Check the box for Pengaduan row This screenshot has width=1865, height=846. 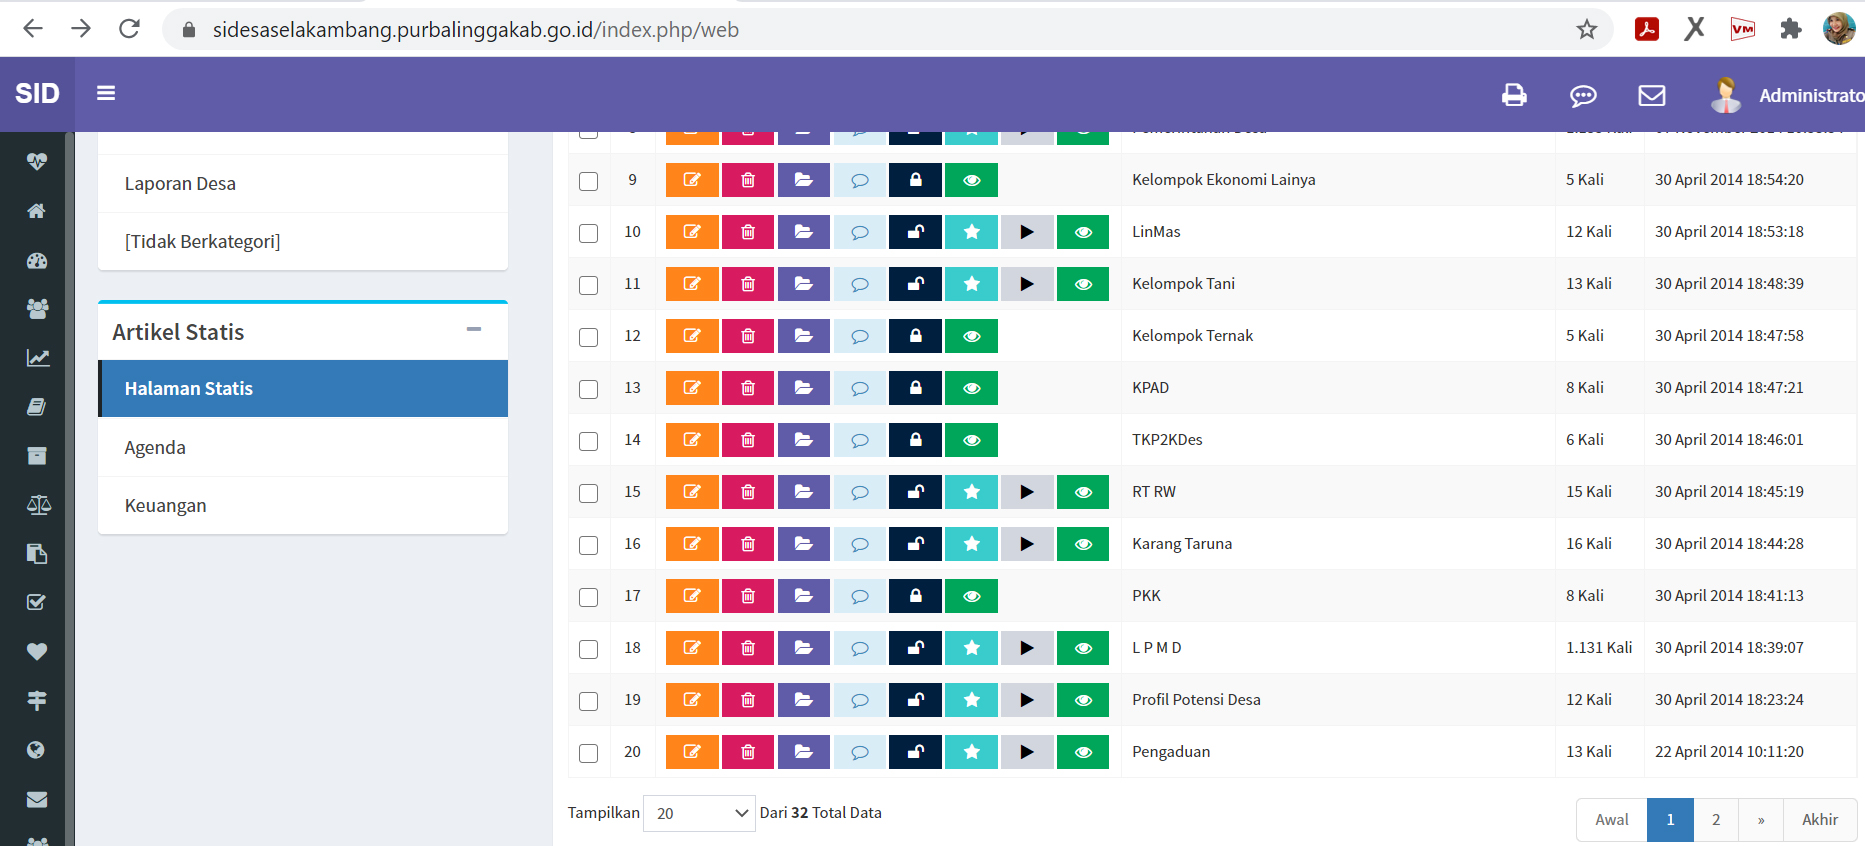(x=589, y=753)
